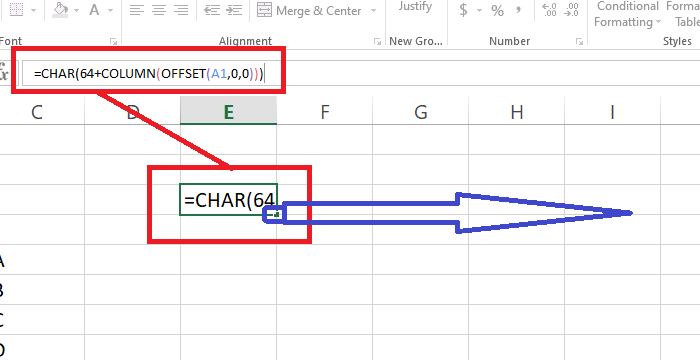Viewport: 700px width, 360px height.
Task: Open the Borders dropdown arrow
Action: (34, 10)
